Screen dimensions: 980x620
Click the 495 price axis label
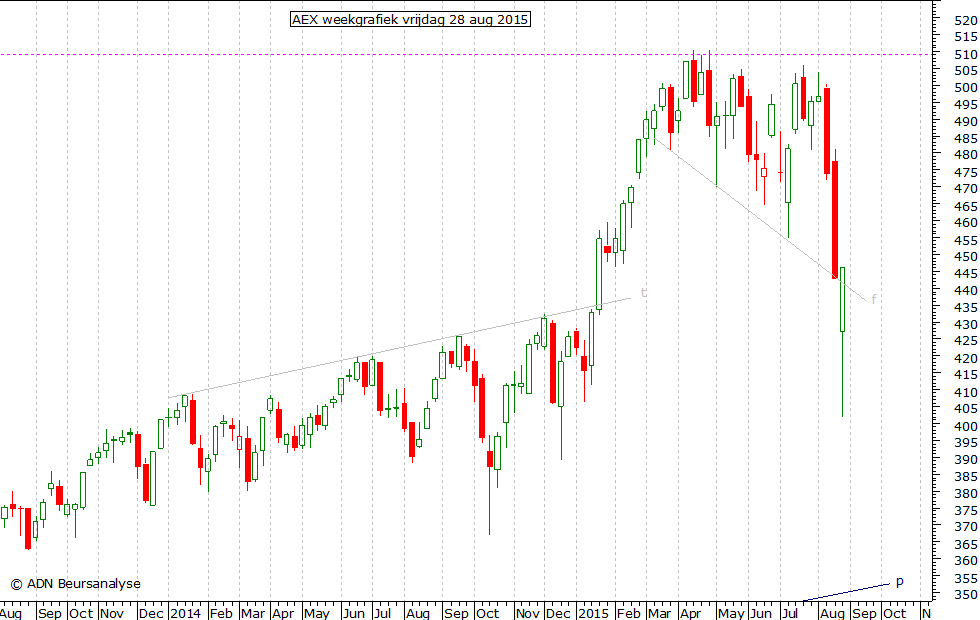coord(966,104)
